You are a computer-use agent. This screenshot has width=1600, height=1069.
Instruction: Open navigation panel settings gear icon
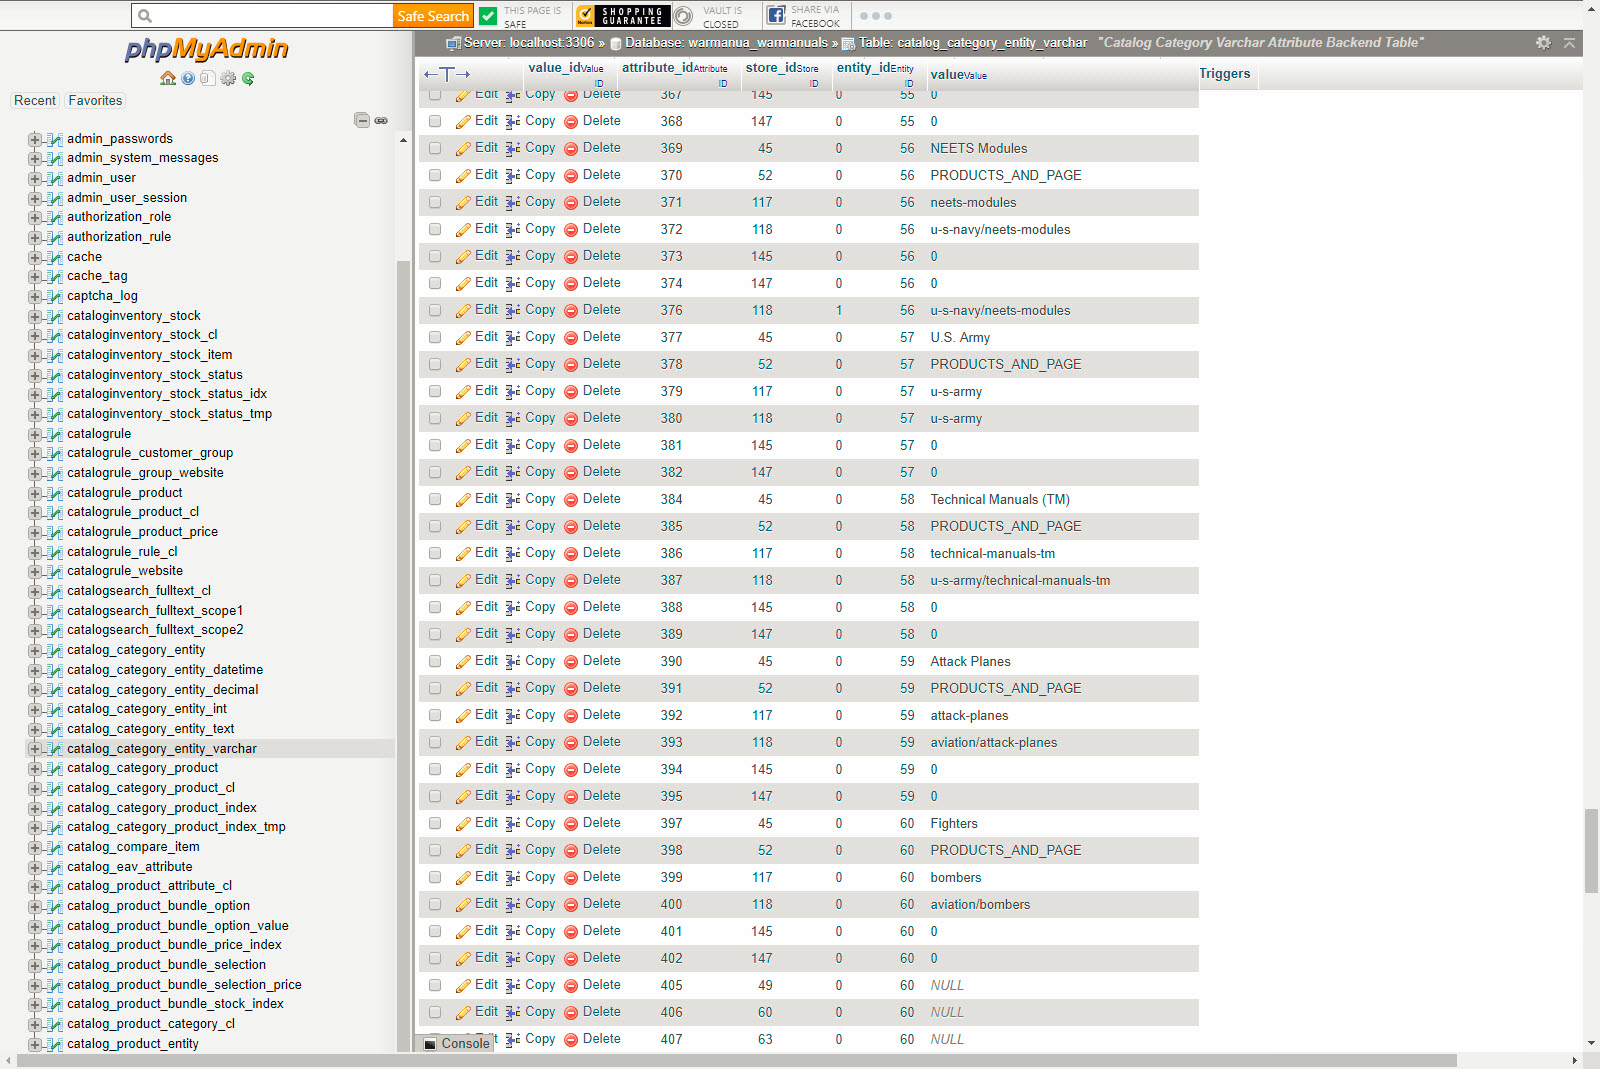(228, 78)
